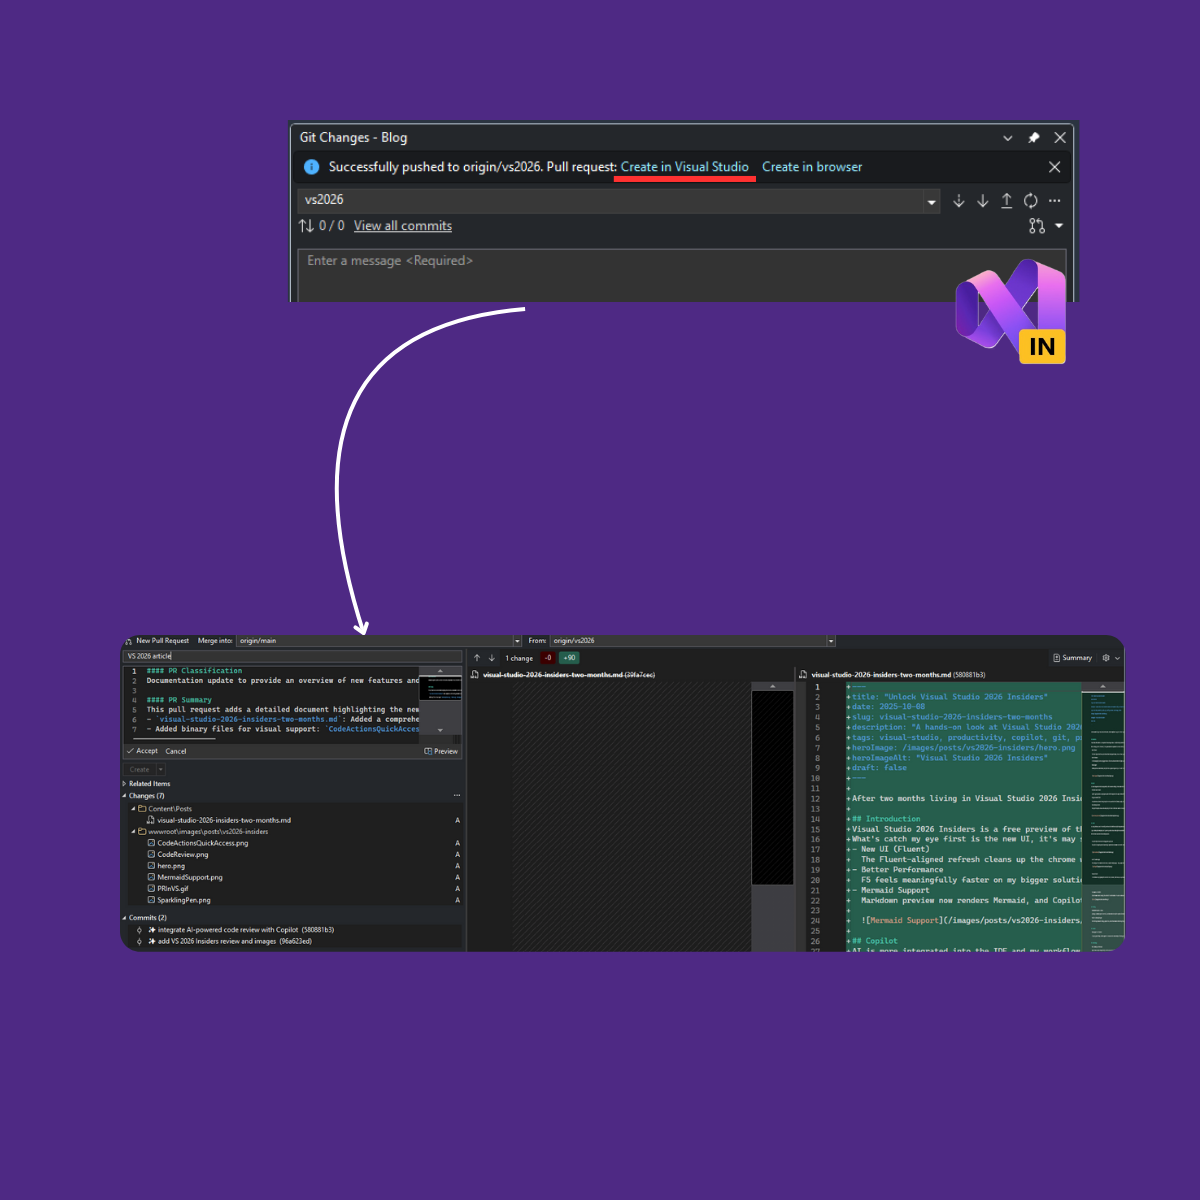Viewport: 1200px width, 1200px height.
Task: Go to previous change in the diff
Action: [477, 658]
